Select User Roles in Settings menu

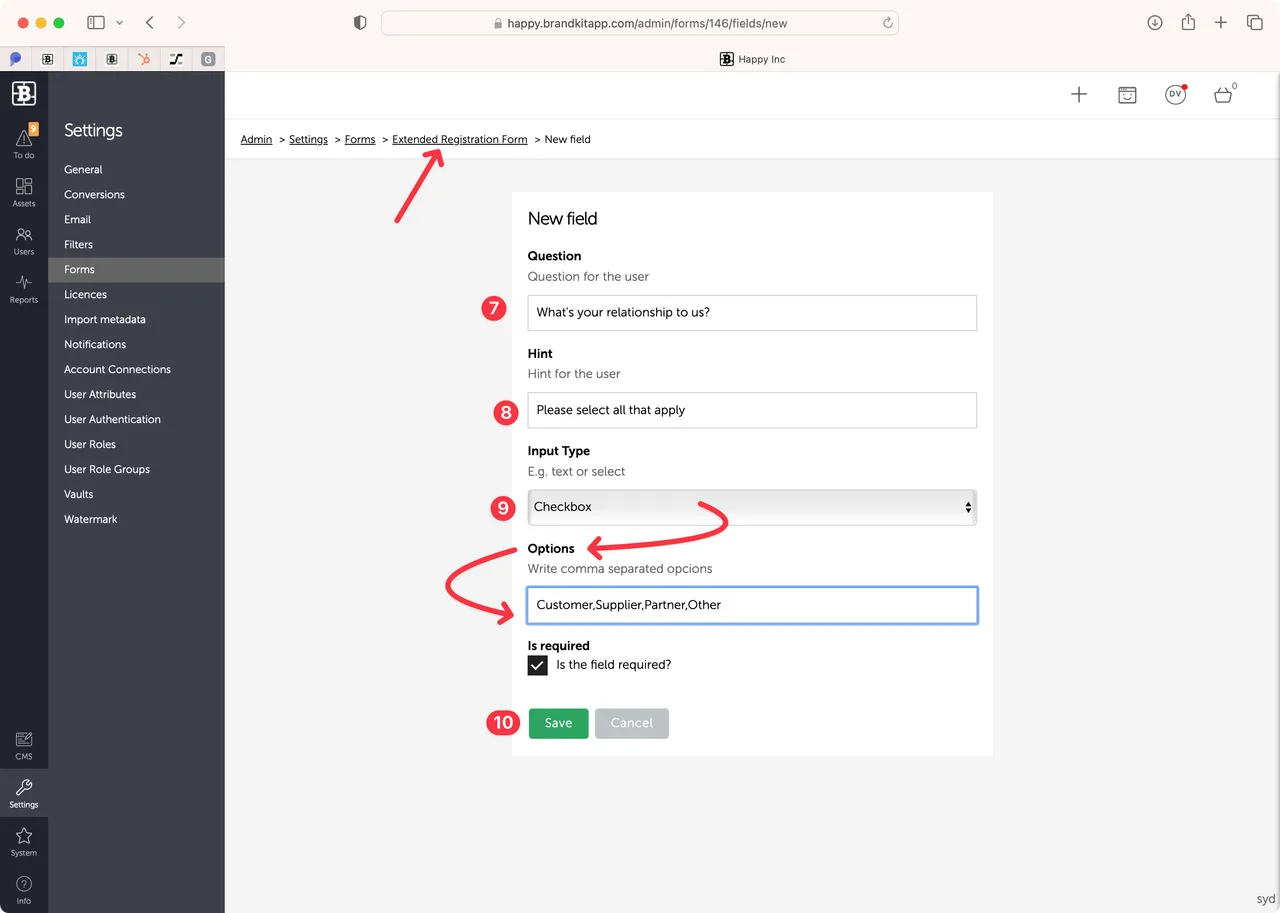point(90,444)
